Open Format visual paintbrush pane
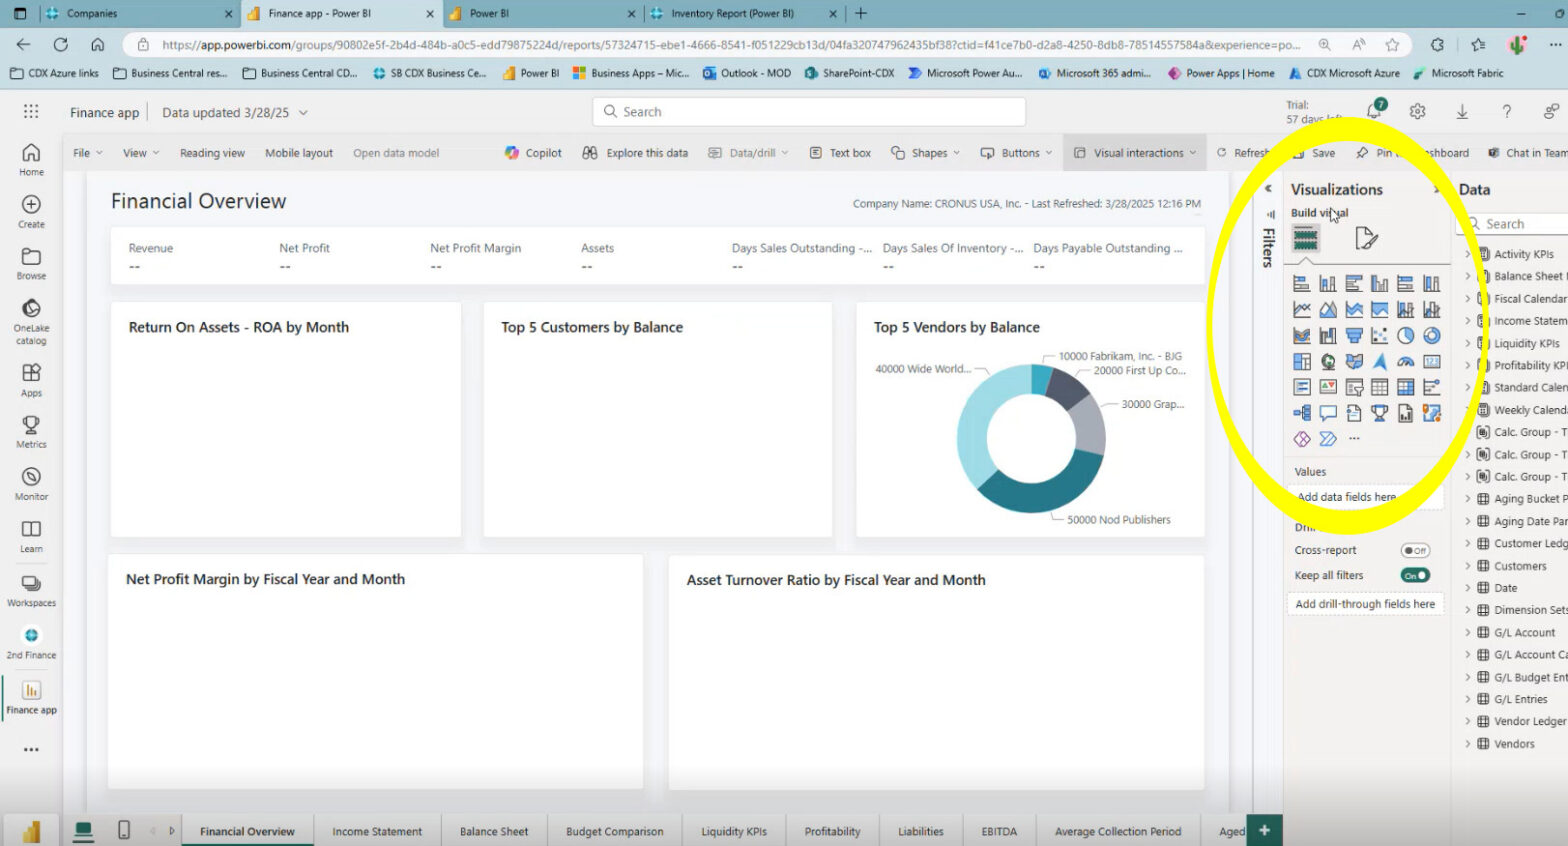The width and height of the screenshot is (1568, 846). pos(1366,238)
